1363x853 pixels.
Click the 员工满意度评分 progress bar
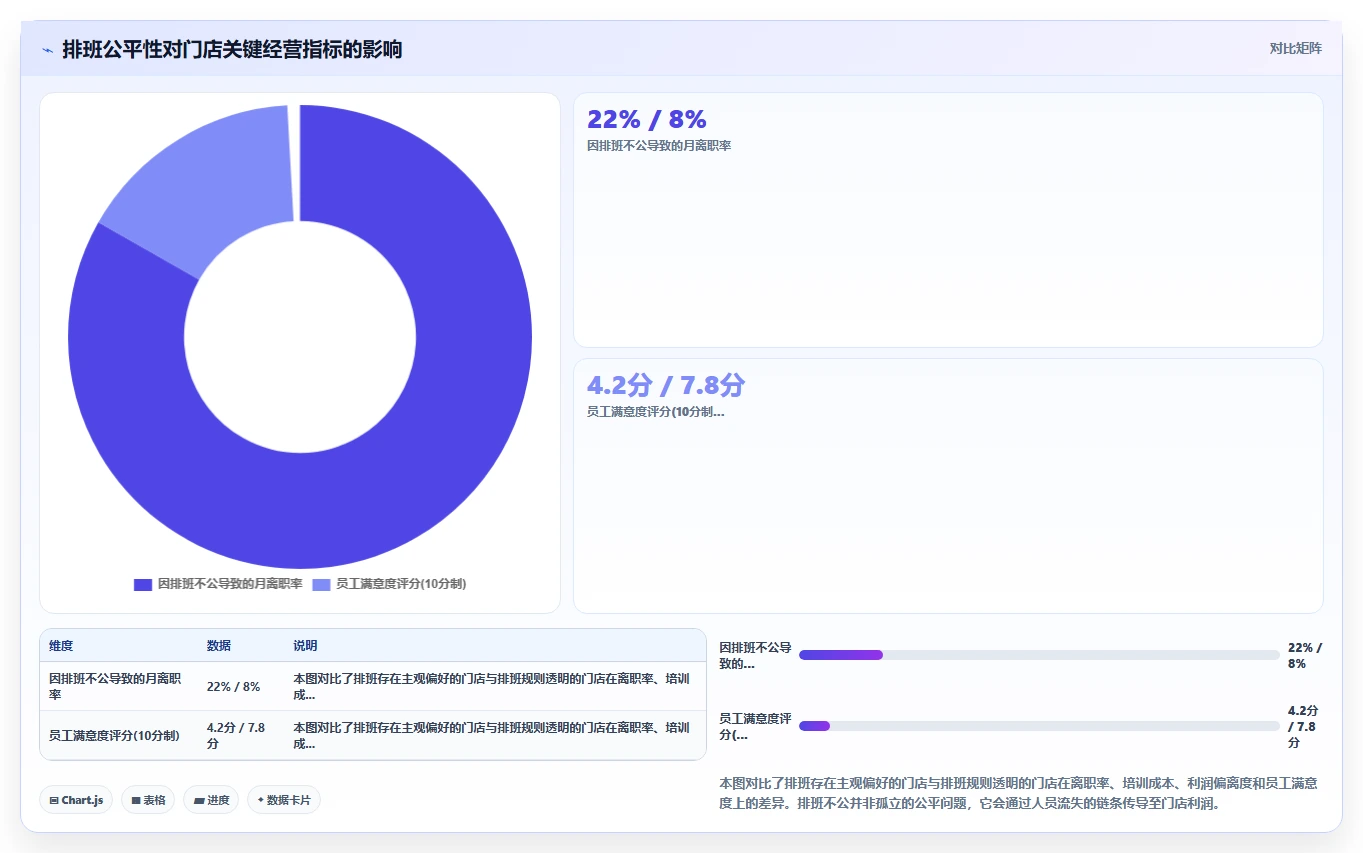click(x=1039, y=726)
